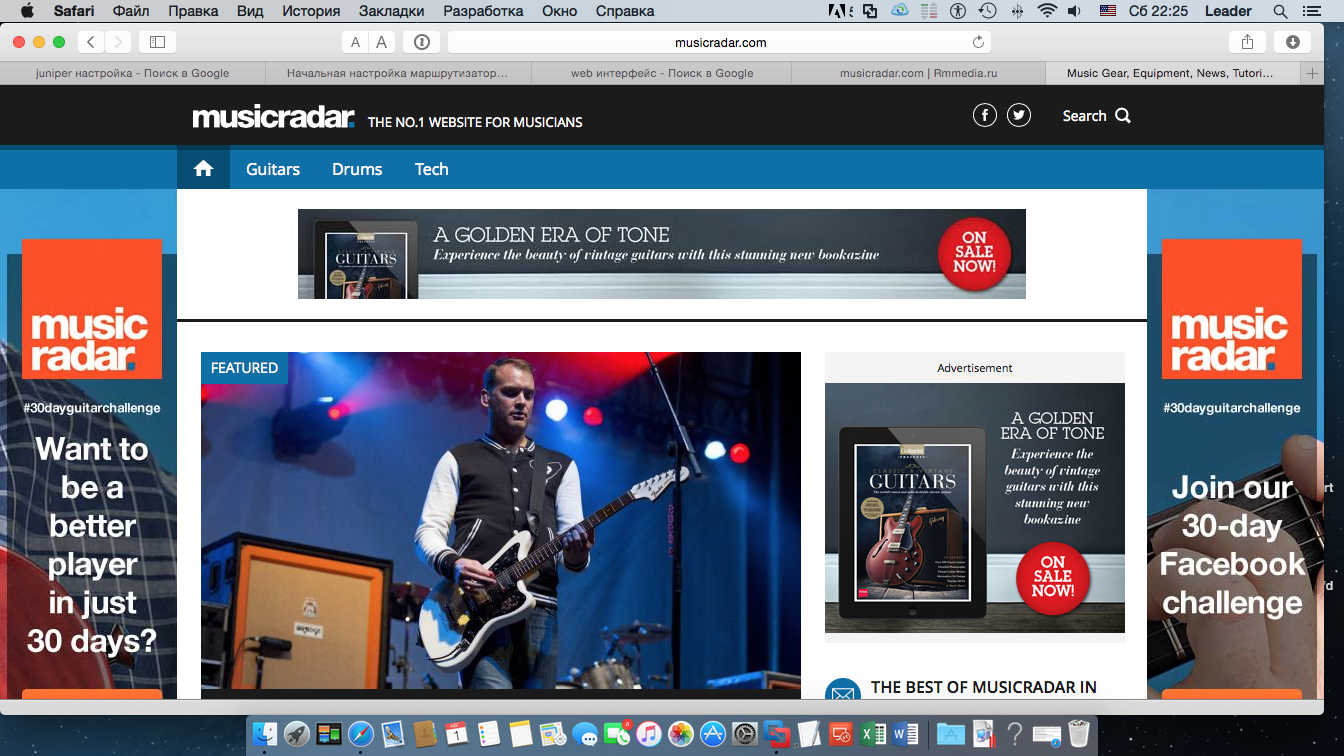
Task: Switch to Начальная настройка маршрутизатора tab
Action: tap(398, 73)
